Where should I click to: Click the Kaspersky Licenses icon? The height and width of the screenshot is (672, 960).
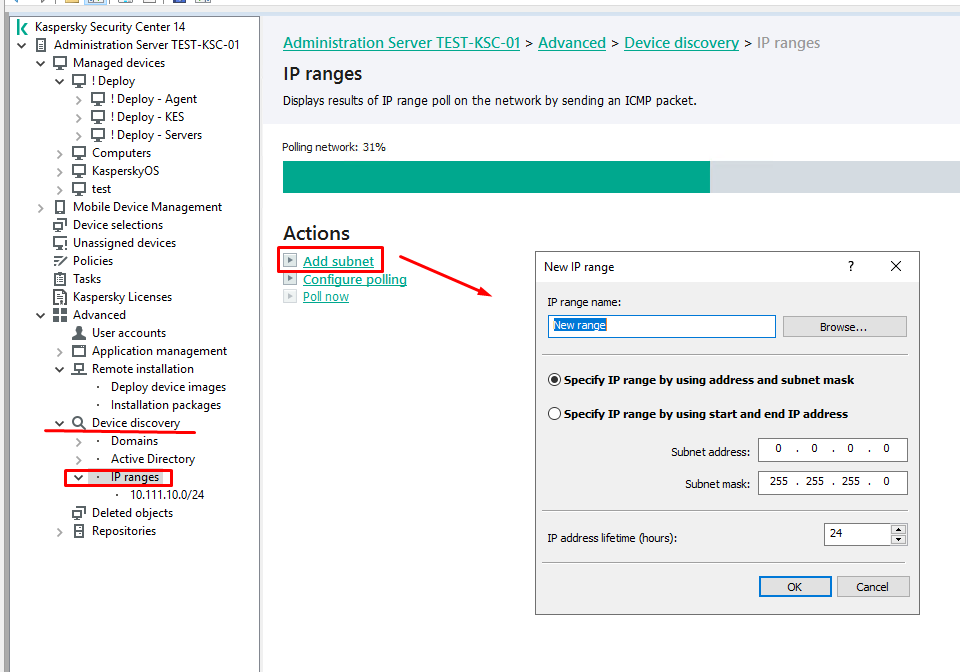60,297
